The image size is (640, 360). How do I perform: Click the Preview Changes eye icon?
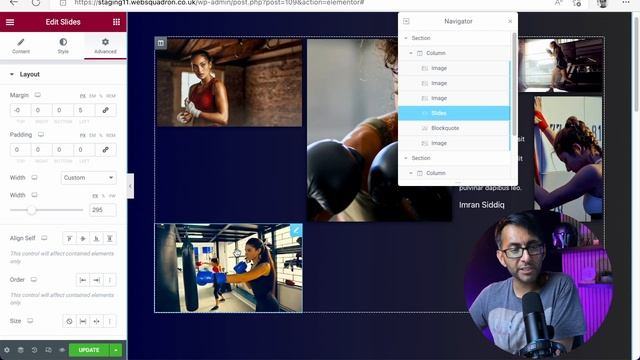coord(62,350)
